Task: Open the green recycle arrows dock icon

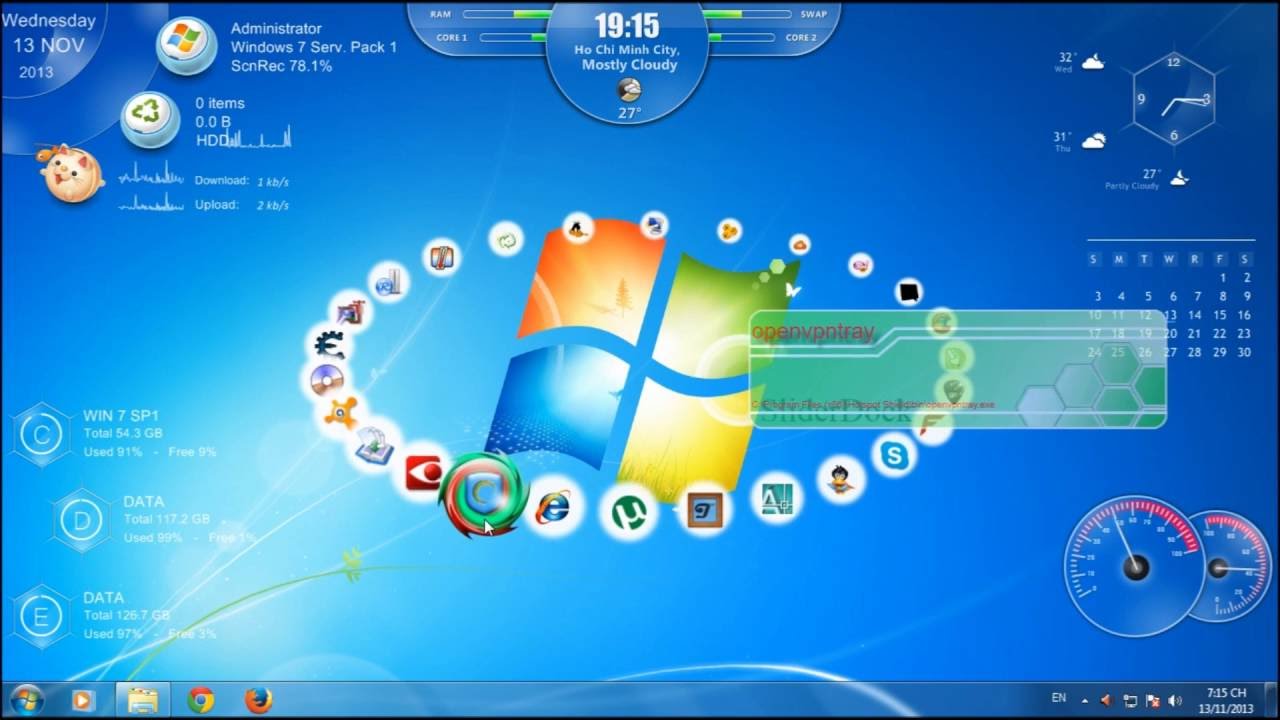Action: pyautogui.click(x=507, y=240)
